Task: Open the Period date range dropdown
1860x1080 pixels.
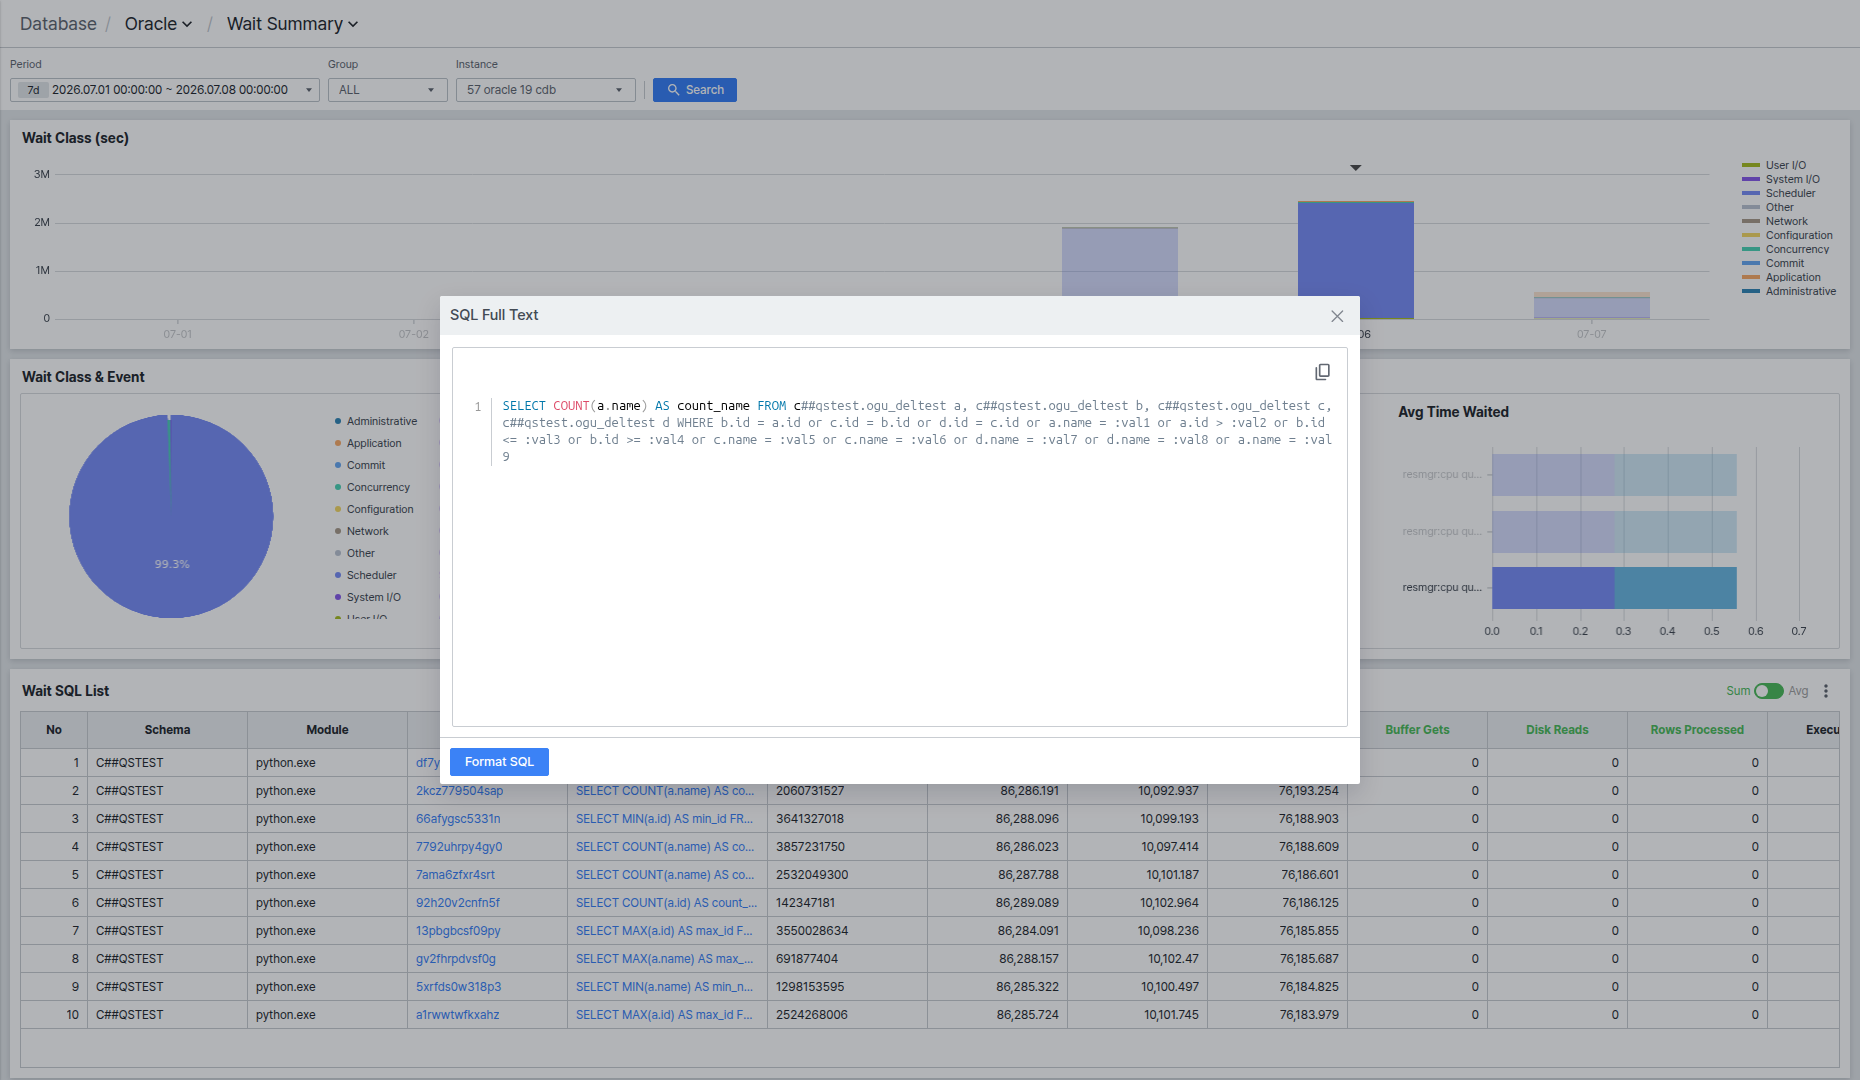Action: [165, 90]
